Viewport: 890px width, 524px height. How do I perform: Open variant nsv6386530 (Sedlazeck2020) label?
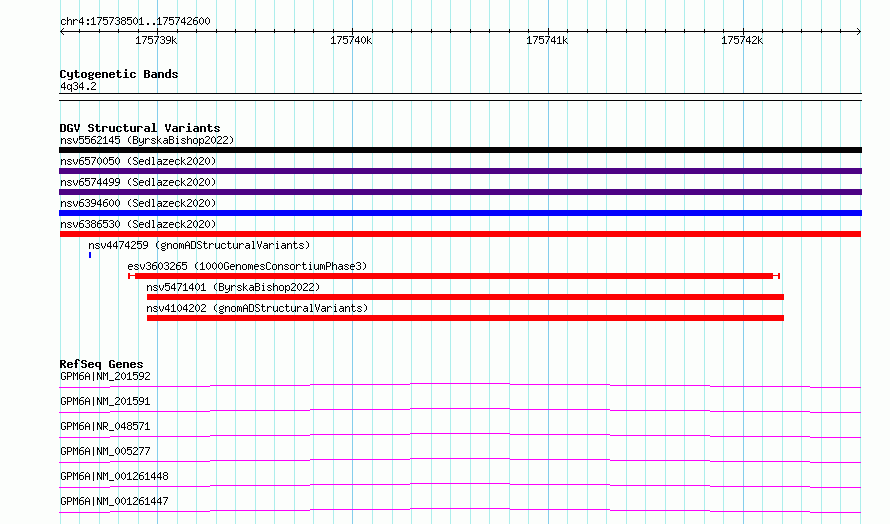click(x=138, y=224)
